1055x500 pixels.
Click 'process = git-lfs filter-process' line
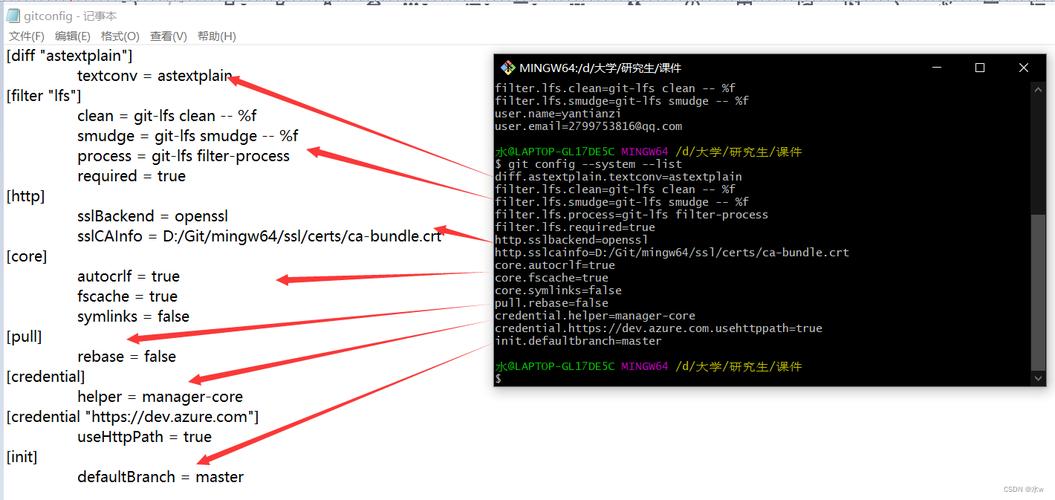point(183,156)
